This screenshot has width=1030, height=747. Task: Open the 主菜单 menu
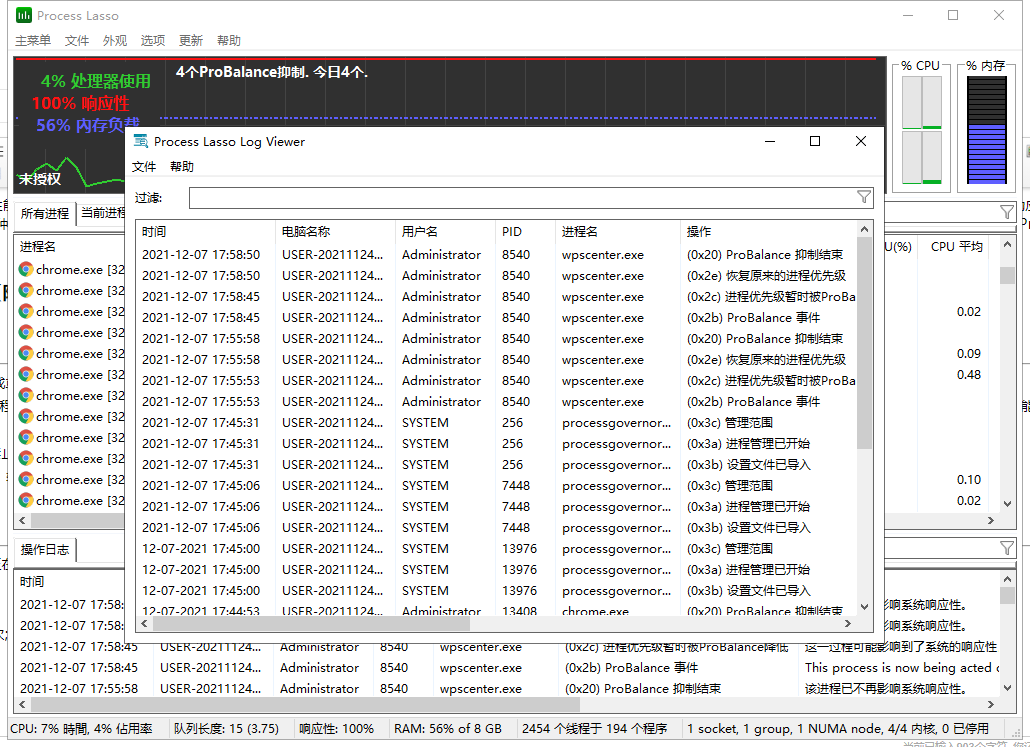(x=31, y=40)
